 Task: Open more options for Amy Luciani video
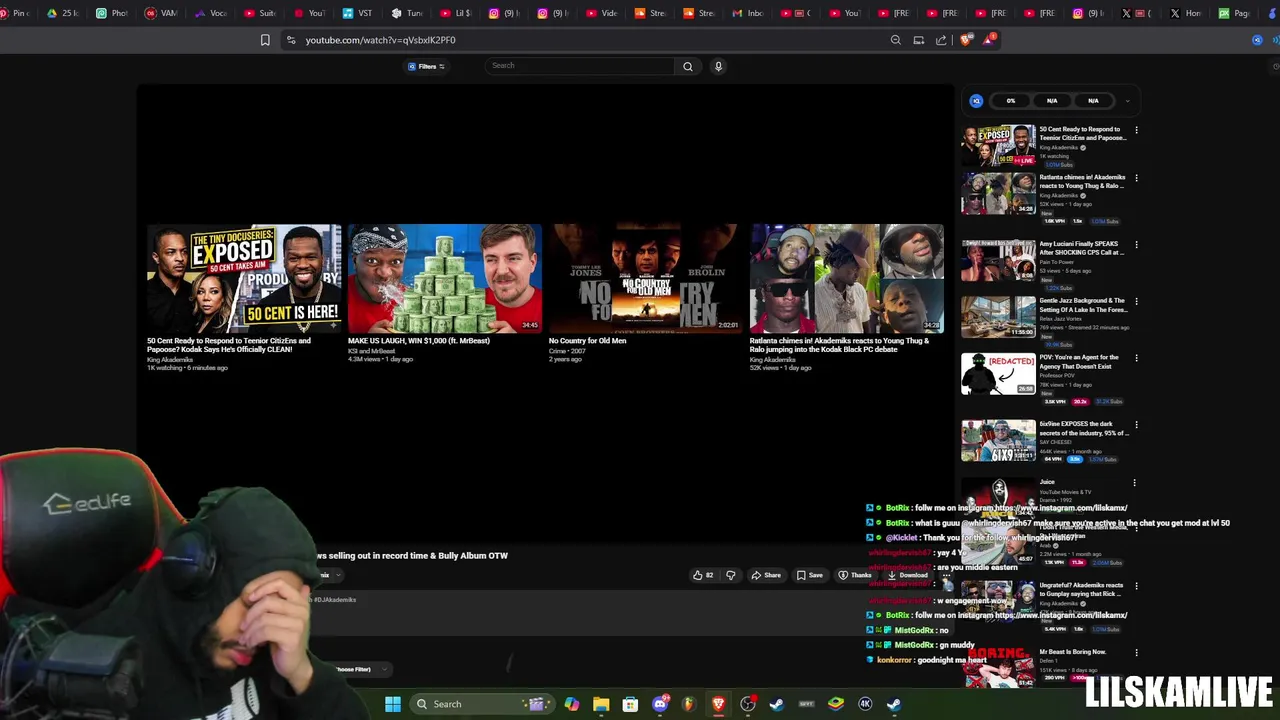tap(1136, 245)
